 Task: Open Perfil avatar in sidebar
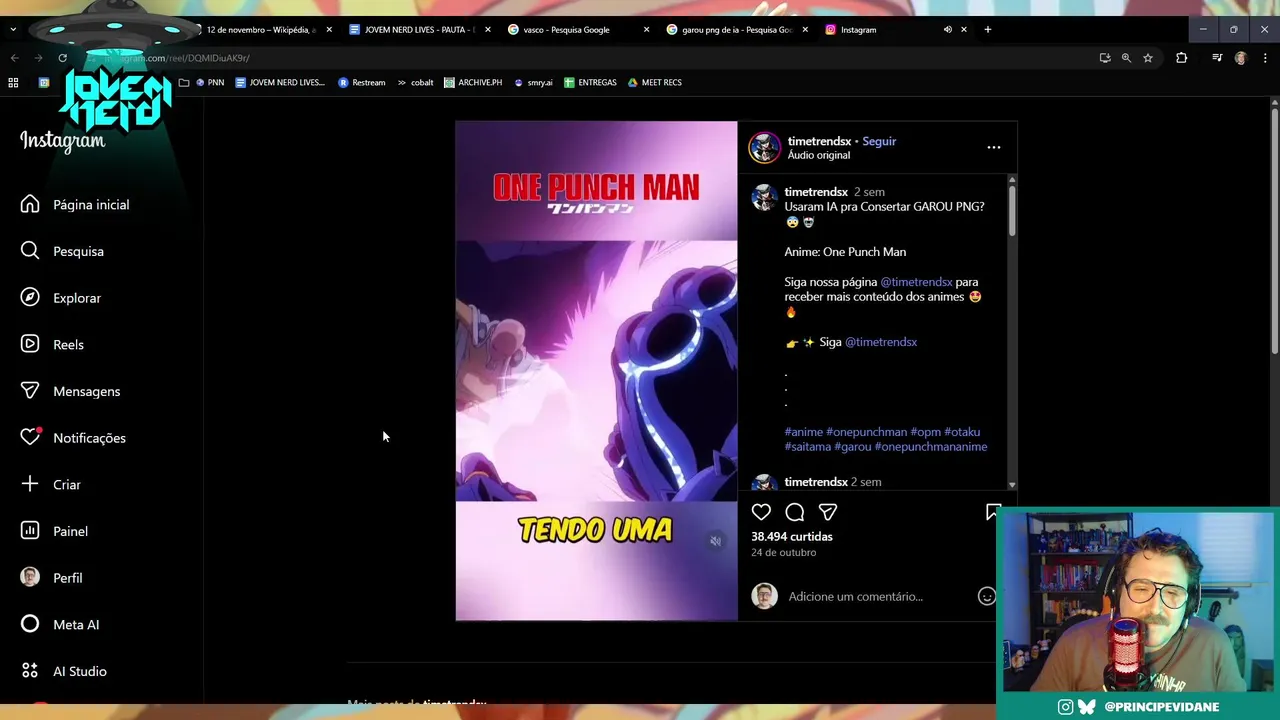tap(30, 578)
